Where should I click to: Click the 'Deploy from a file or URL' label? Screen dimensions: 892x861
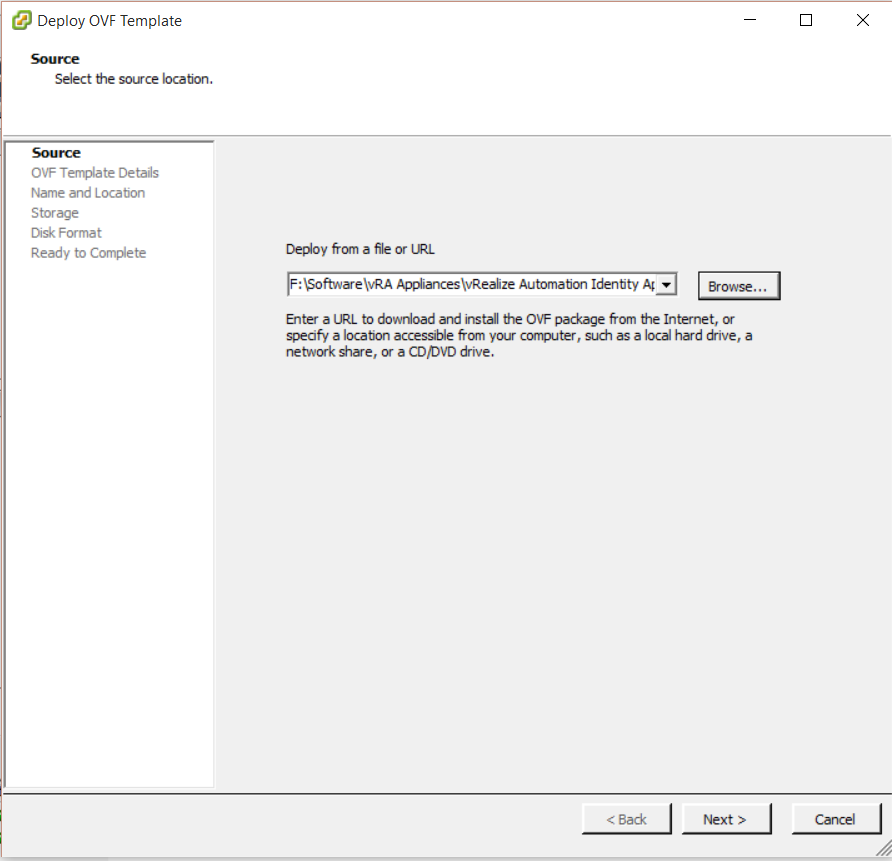click(360, 249)
